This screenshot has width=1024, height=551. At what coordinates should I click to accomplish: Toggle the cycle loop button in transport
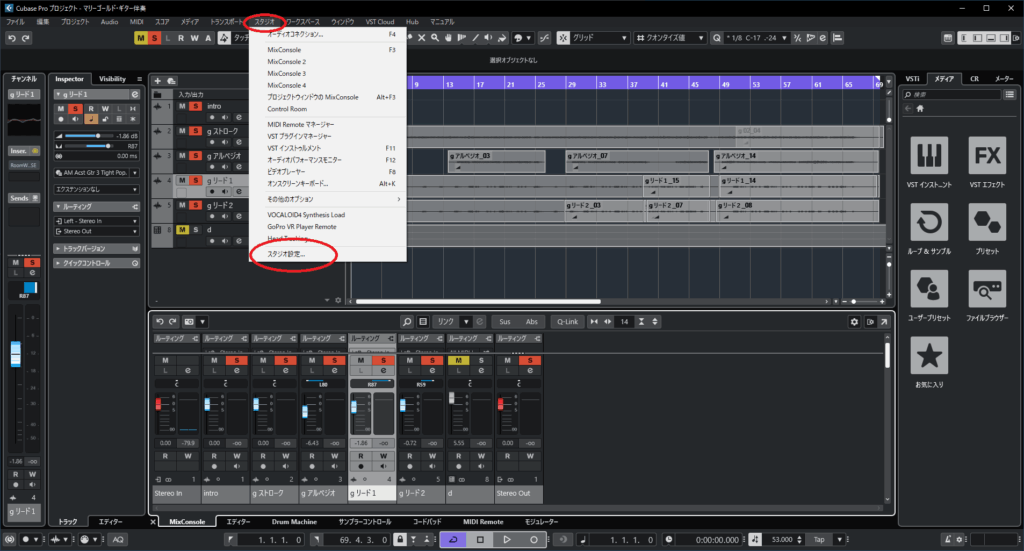pyautogui.click(x=451, y=539)
